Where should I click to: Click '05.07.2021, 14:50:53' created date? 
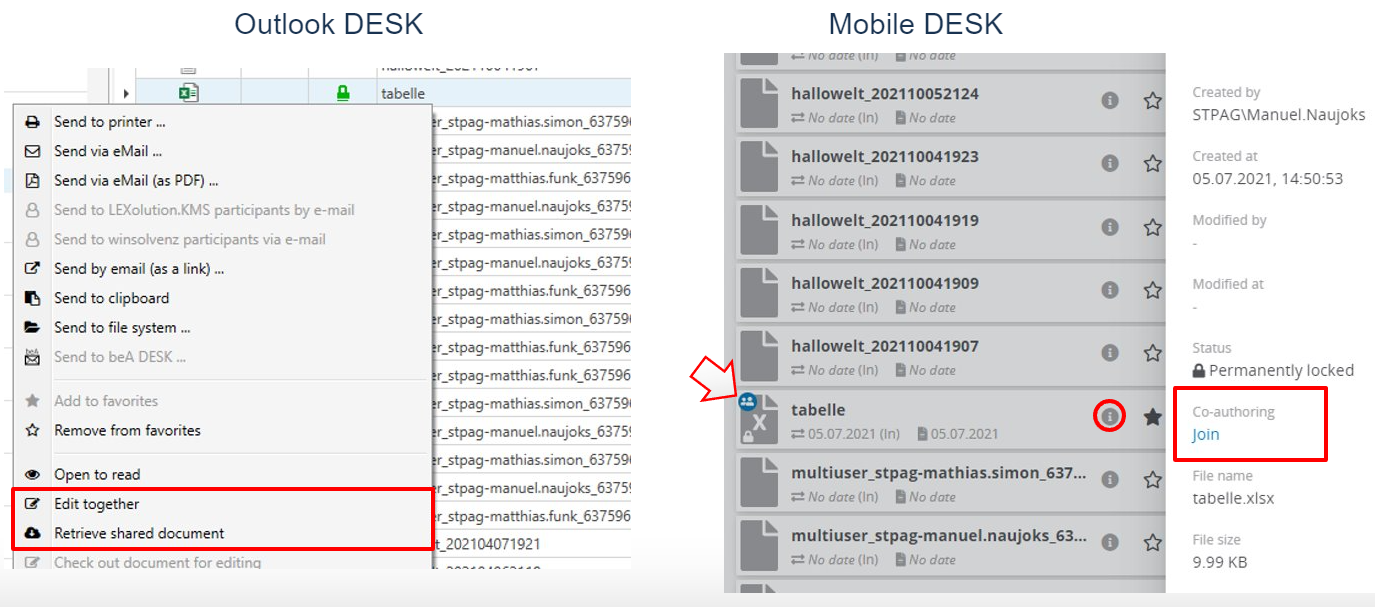(1267, 179)
